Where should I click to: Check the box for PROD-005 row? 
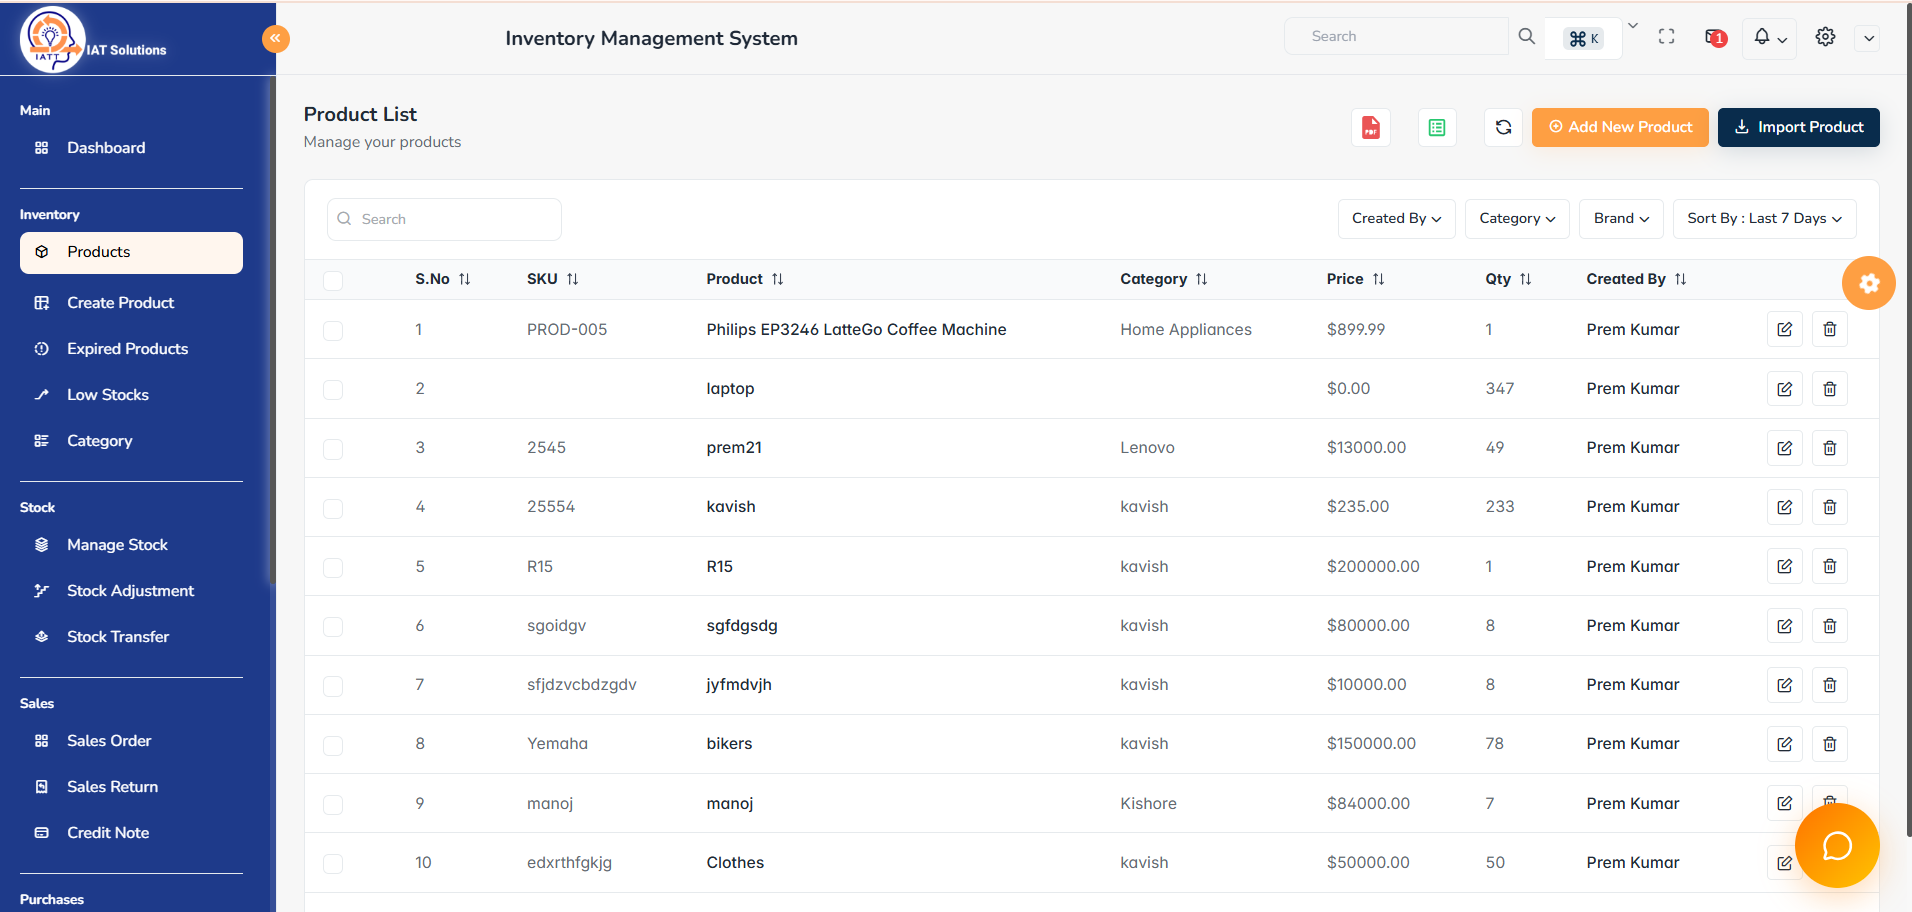coord(333,330)
